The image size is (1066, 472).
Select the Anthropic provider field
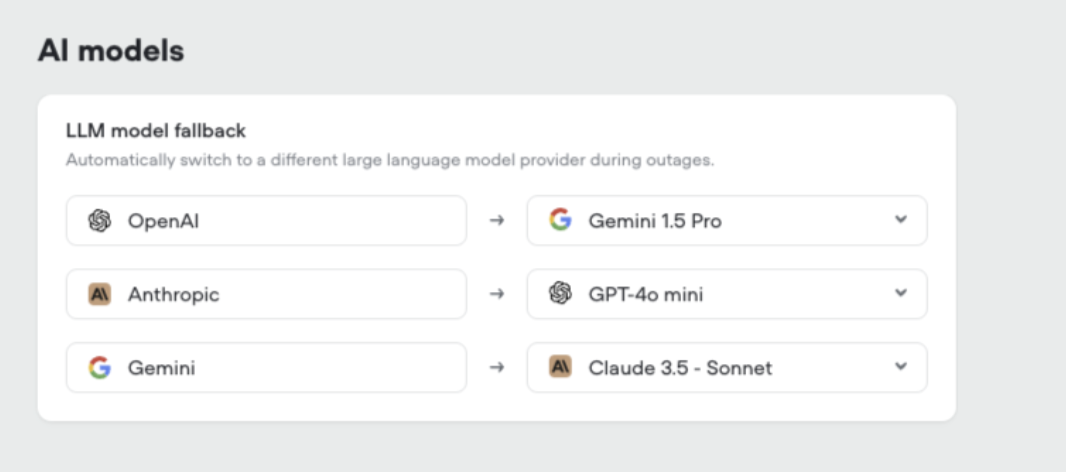(266, 294)
